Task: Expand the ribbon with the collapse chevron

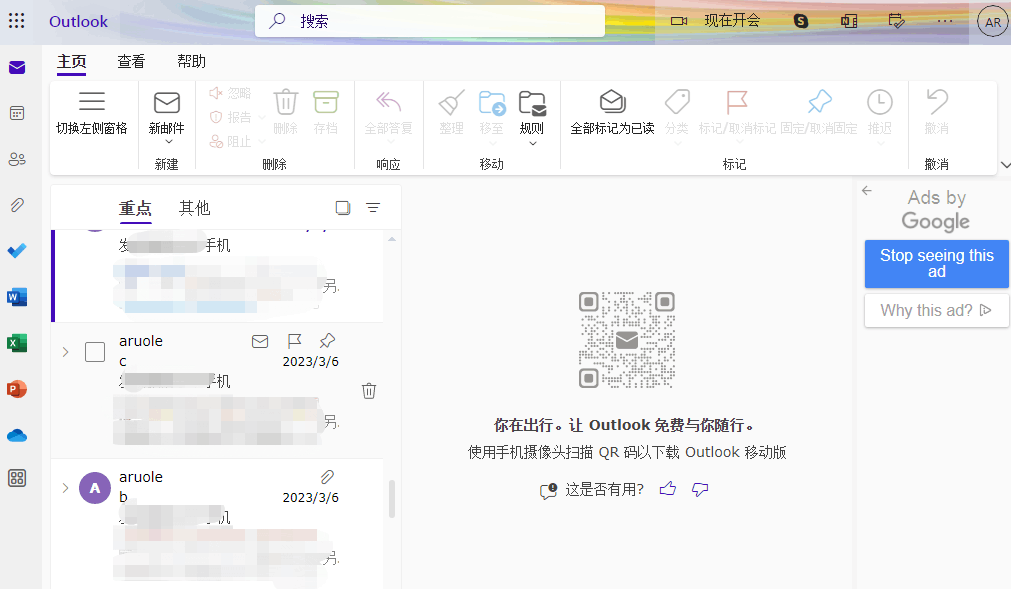Action: [1005, 165]
